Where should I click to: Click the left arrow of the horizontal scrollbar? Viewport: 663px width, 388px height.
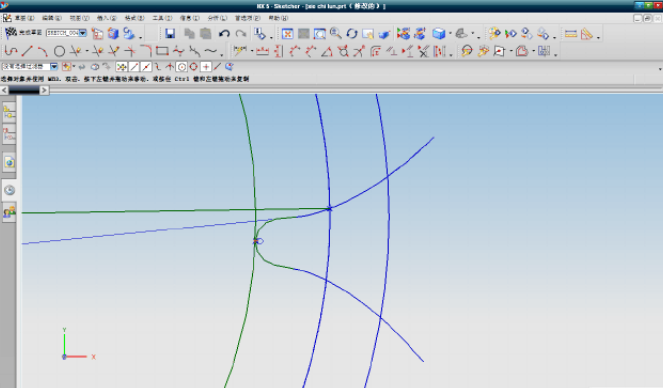[4, 90]
